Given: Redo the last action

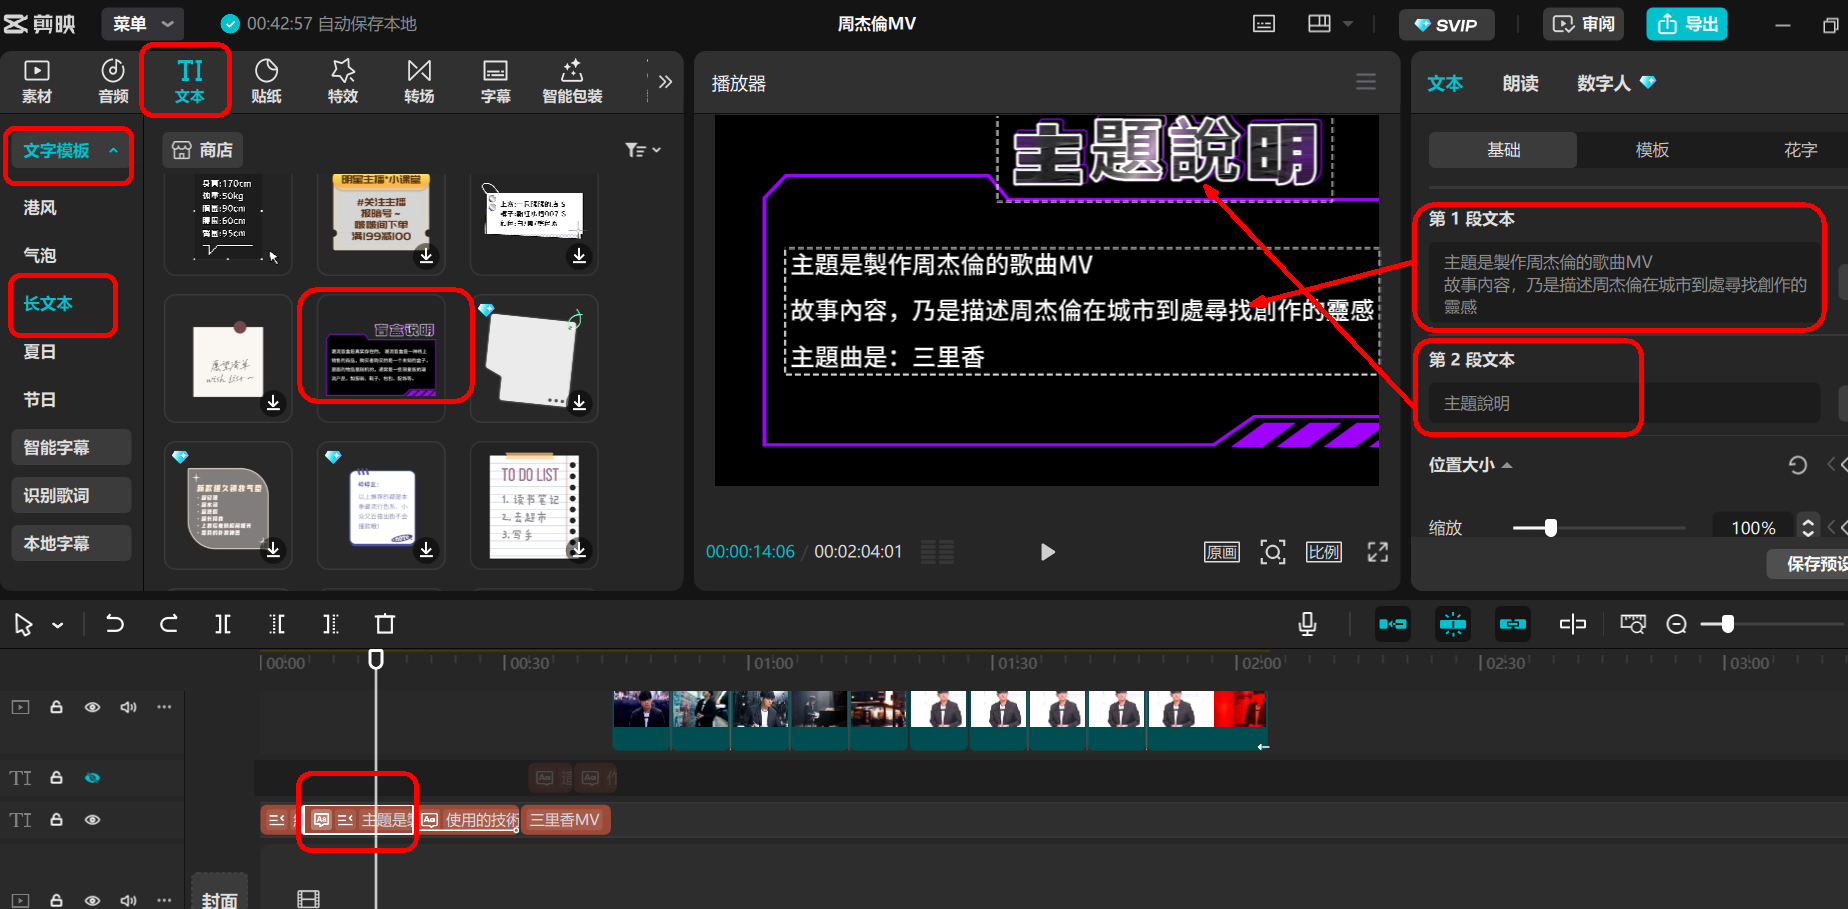Looking at the screenshot, I should tap(168, 624).
